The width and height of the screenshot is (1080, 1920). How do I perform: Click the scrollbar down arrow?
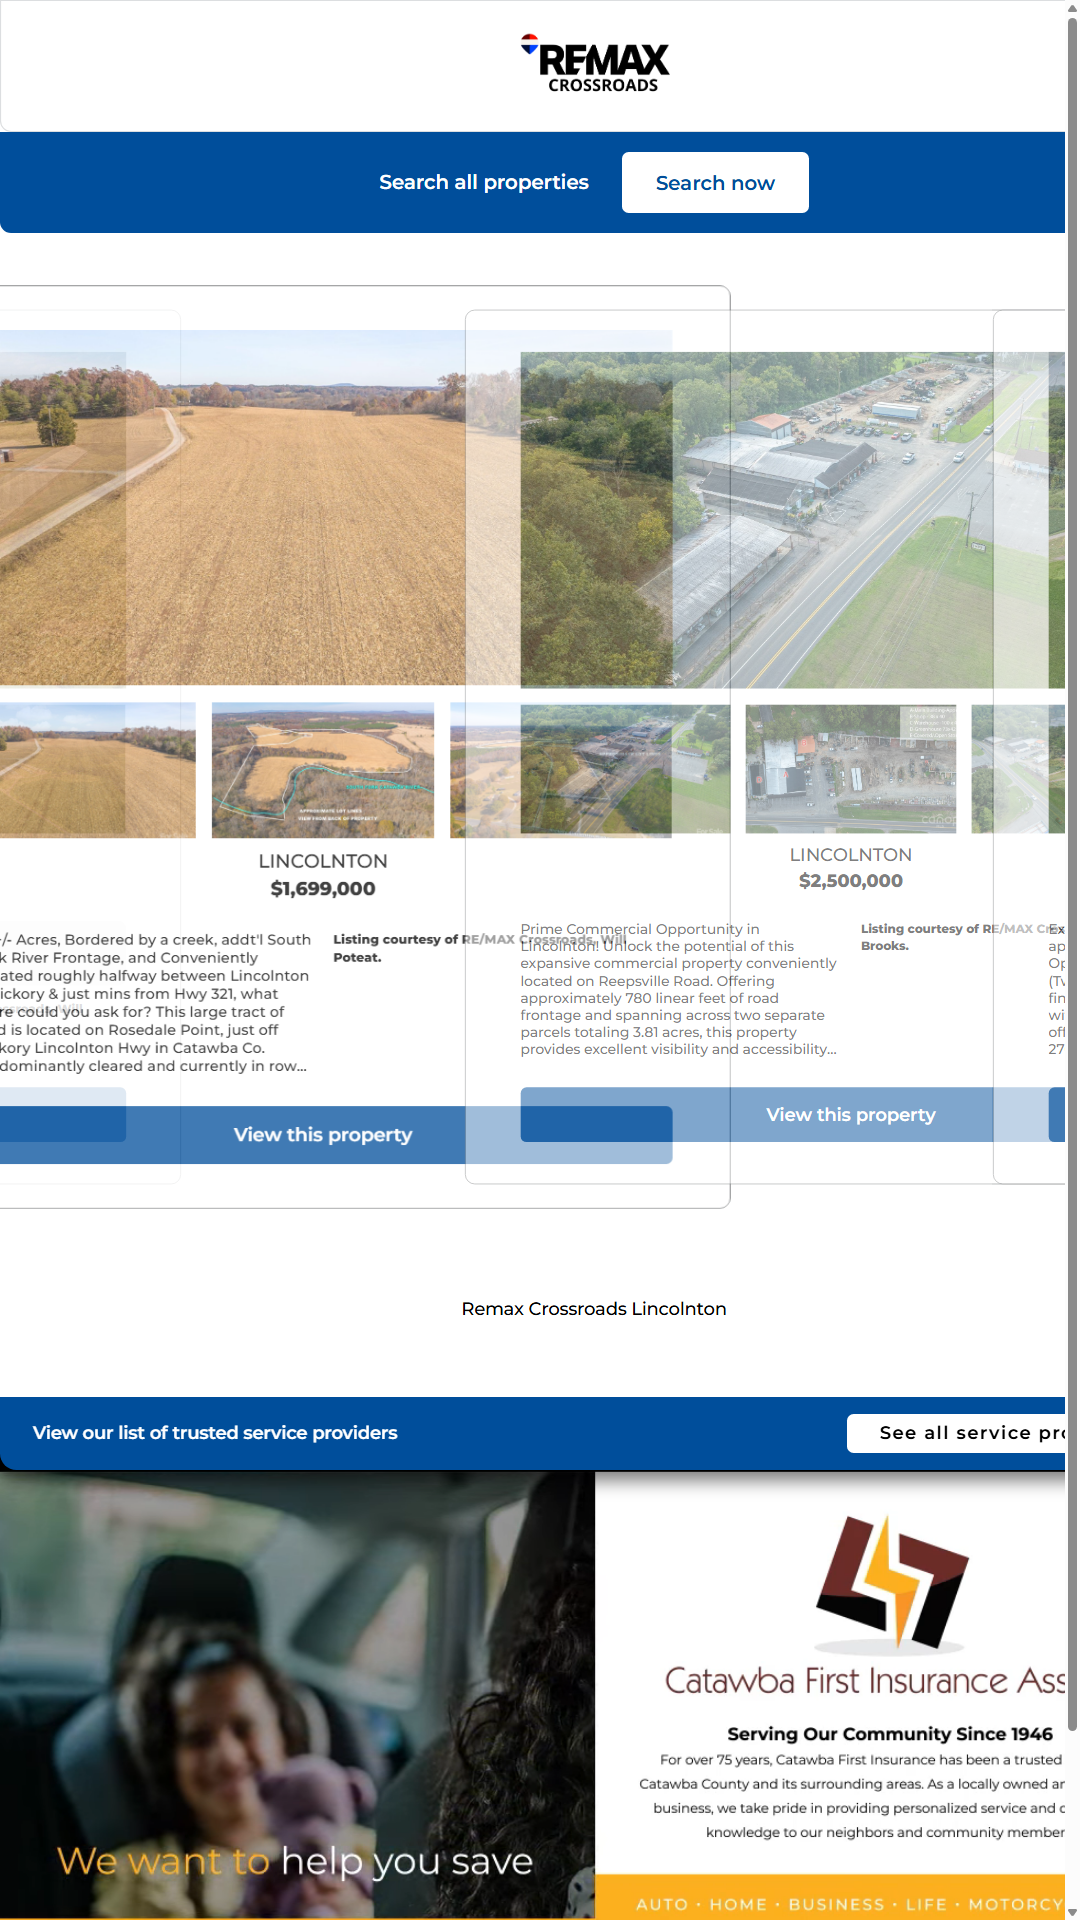click(1072, 1911)
